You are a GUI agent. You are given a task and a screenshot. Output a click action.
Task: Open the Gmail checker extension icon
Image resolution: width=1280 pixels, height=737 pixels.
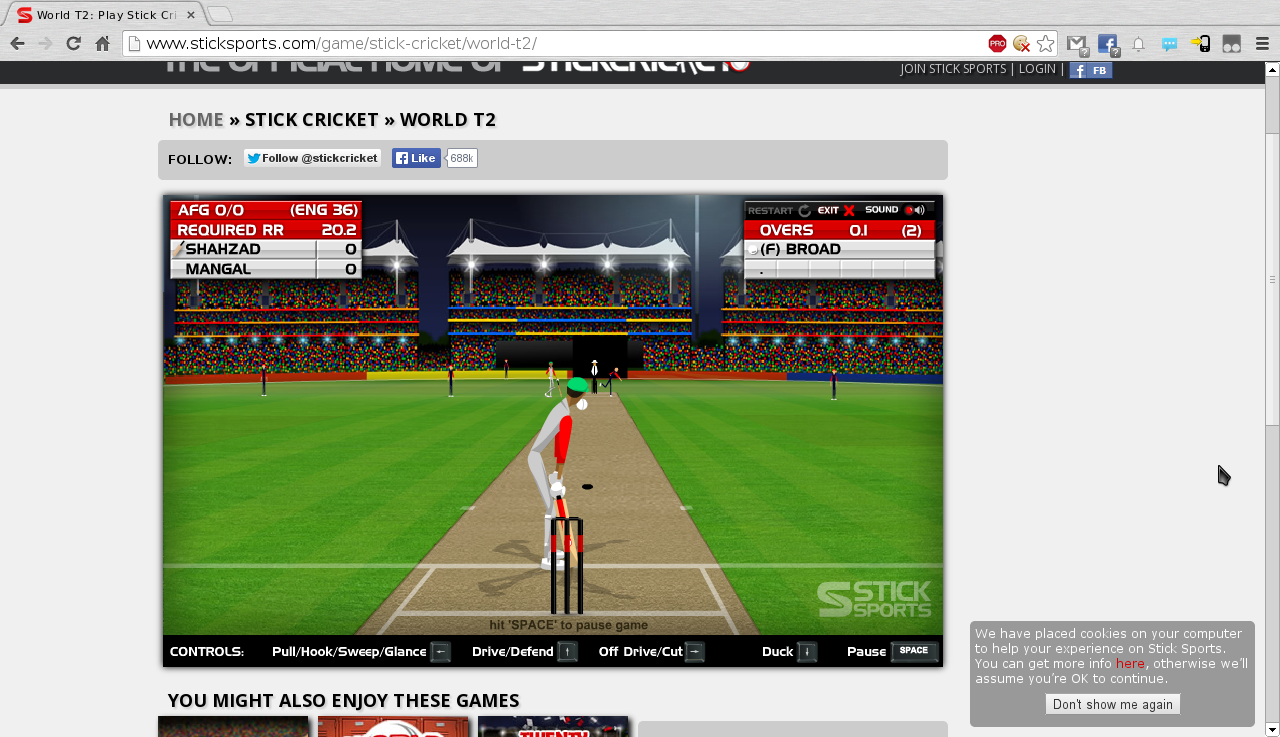pos(1077,44)
